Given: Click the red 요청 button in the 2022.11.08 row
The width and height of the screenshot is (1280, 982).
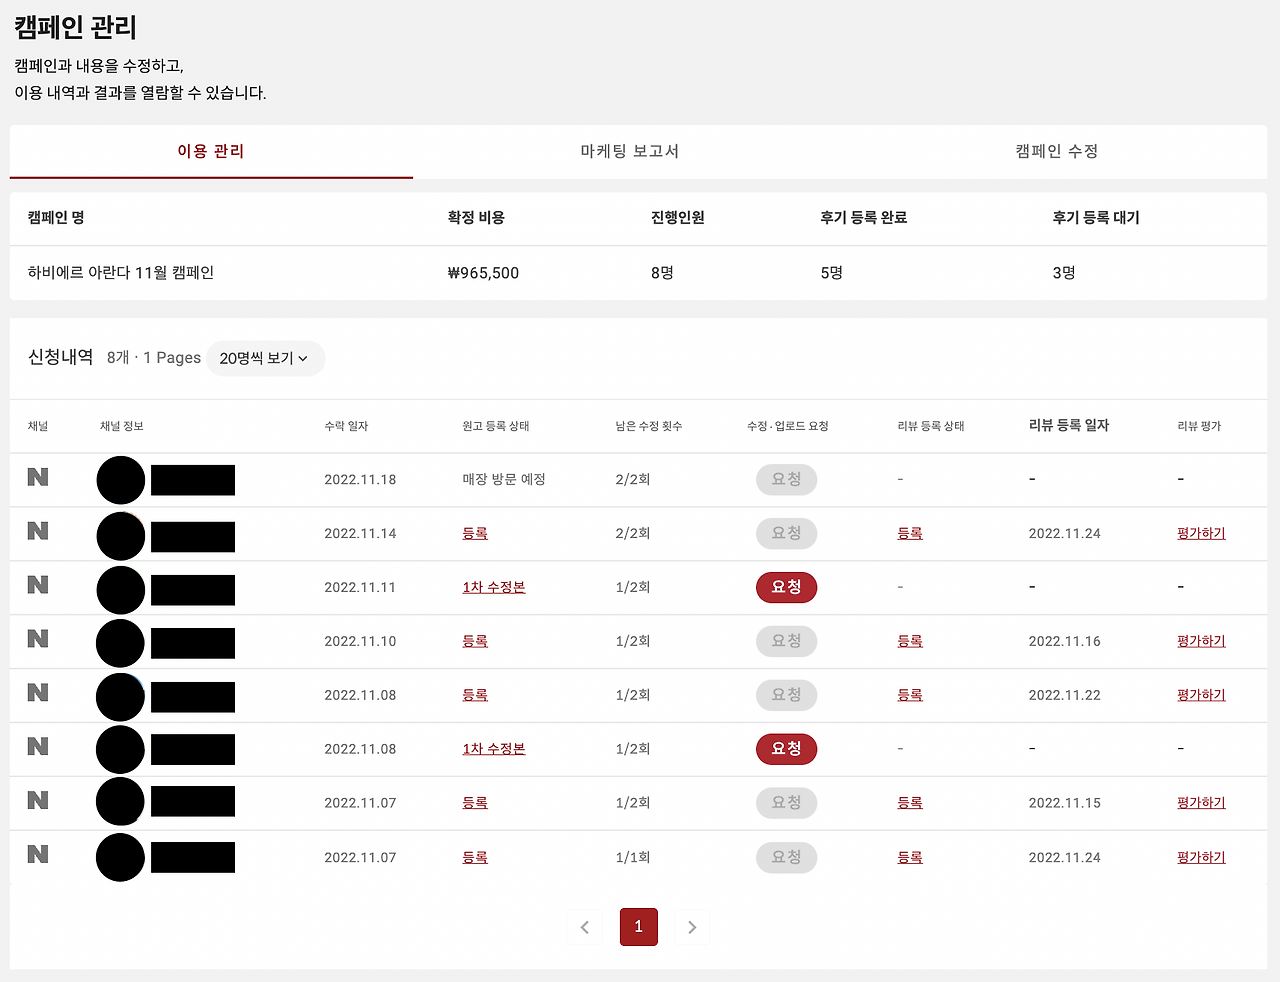Looking at the screenshot, I should click(786, 748).
